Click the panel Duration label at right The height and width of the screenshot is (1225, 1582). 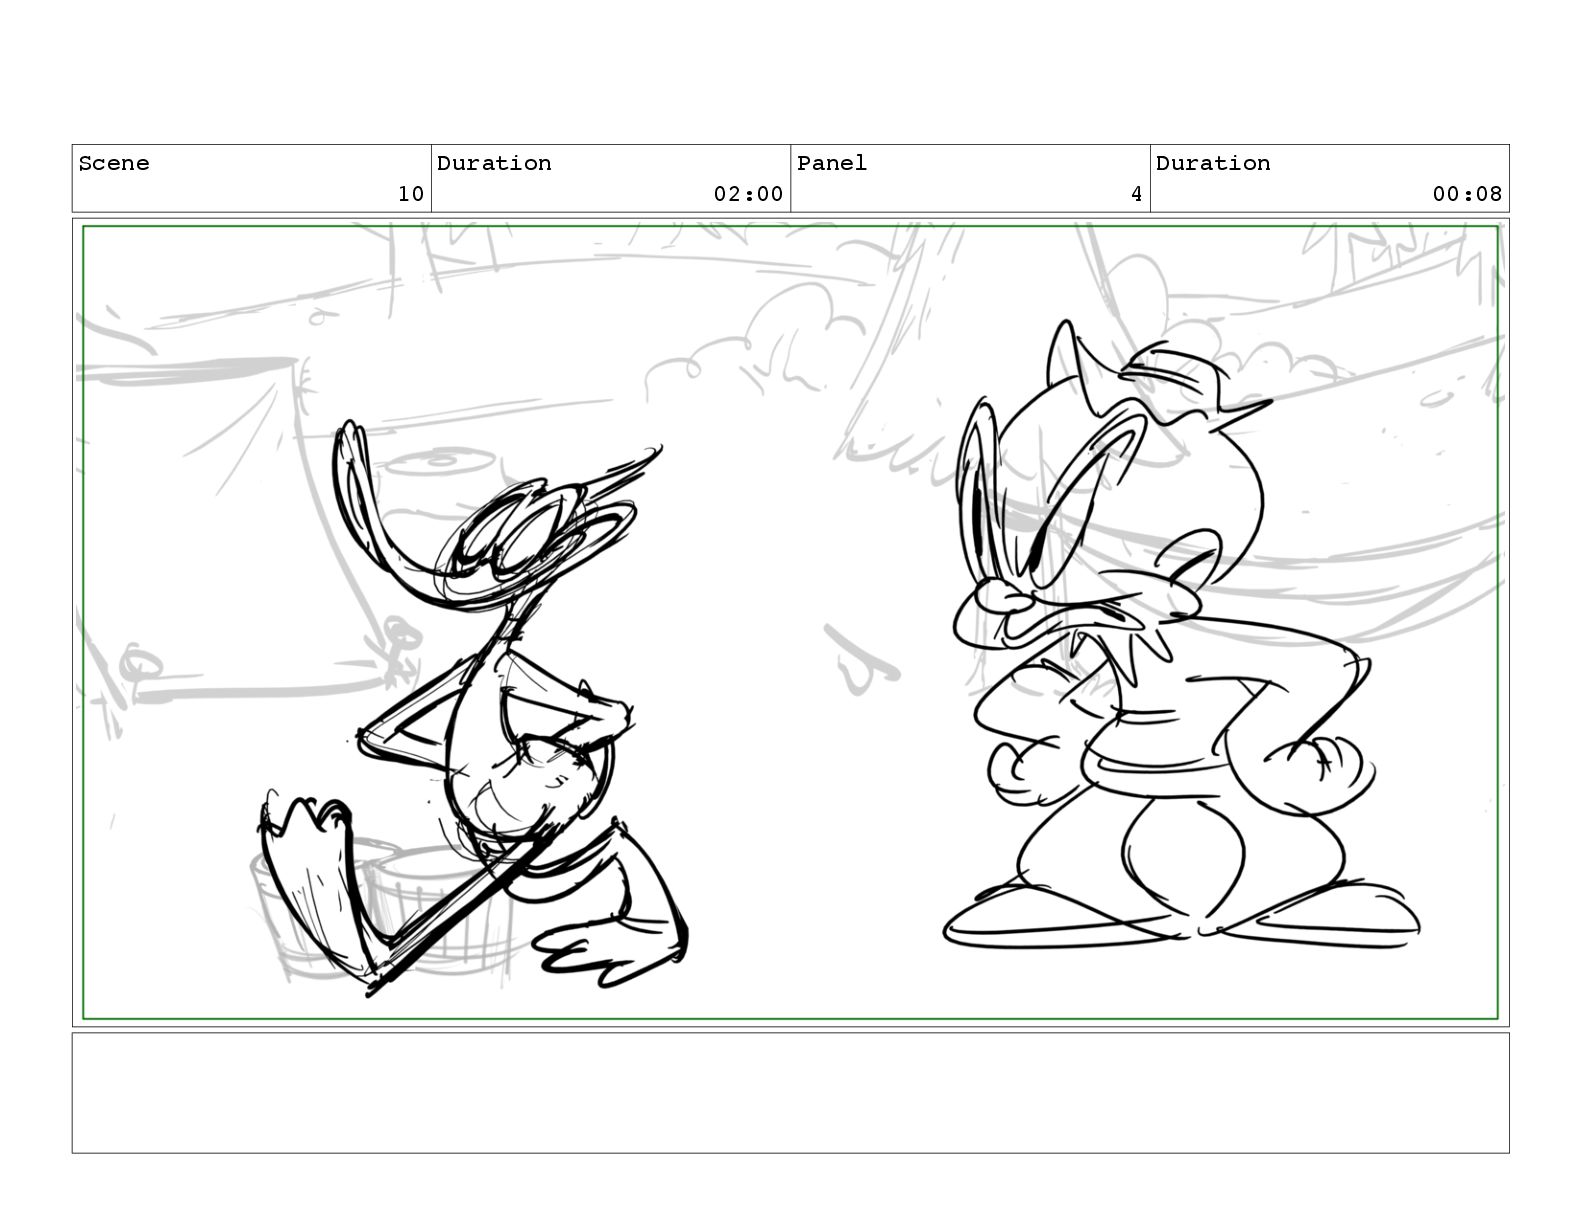tap(1213, 163)
